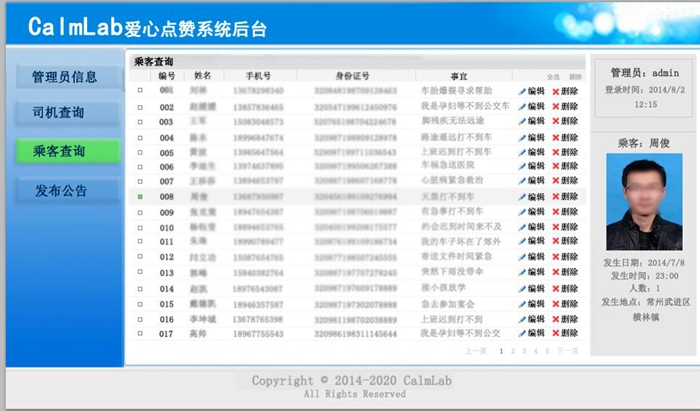Click the red delete icon for row 017
700x411 pixels.
[x=556, y=334]
